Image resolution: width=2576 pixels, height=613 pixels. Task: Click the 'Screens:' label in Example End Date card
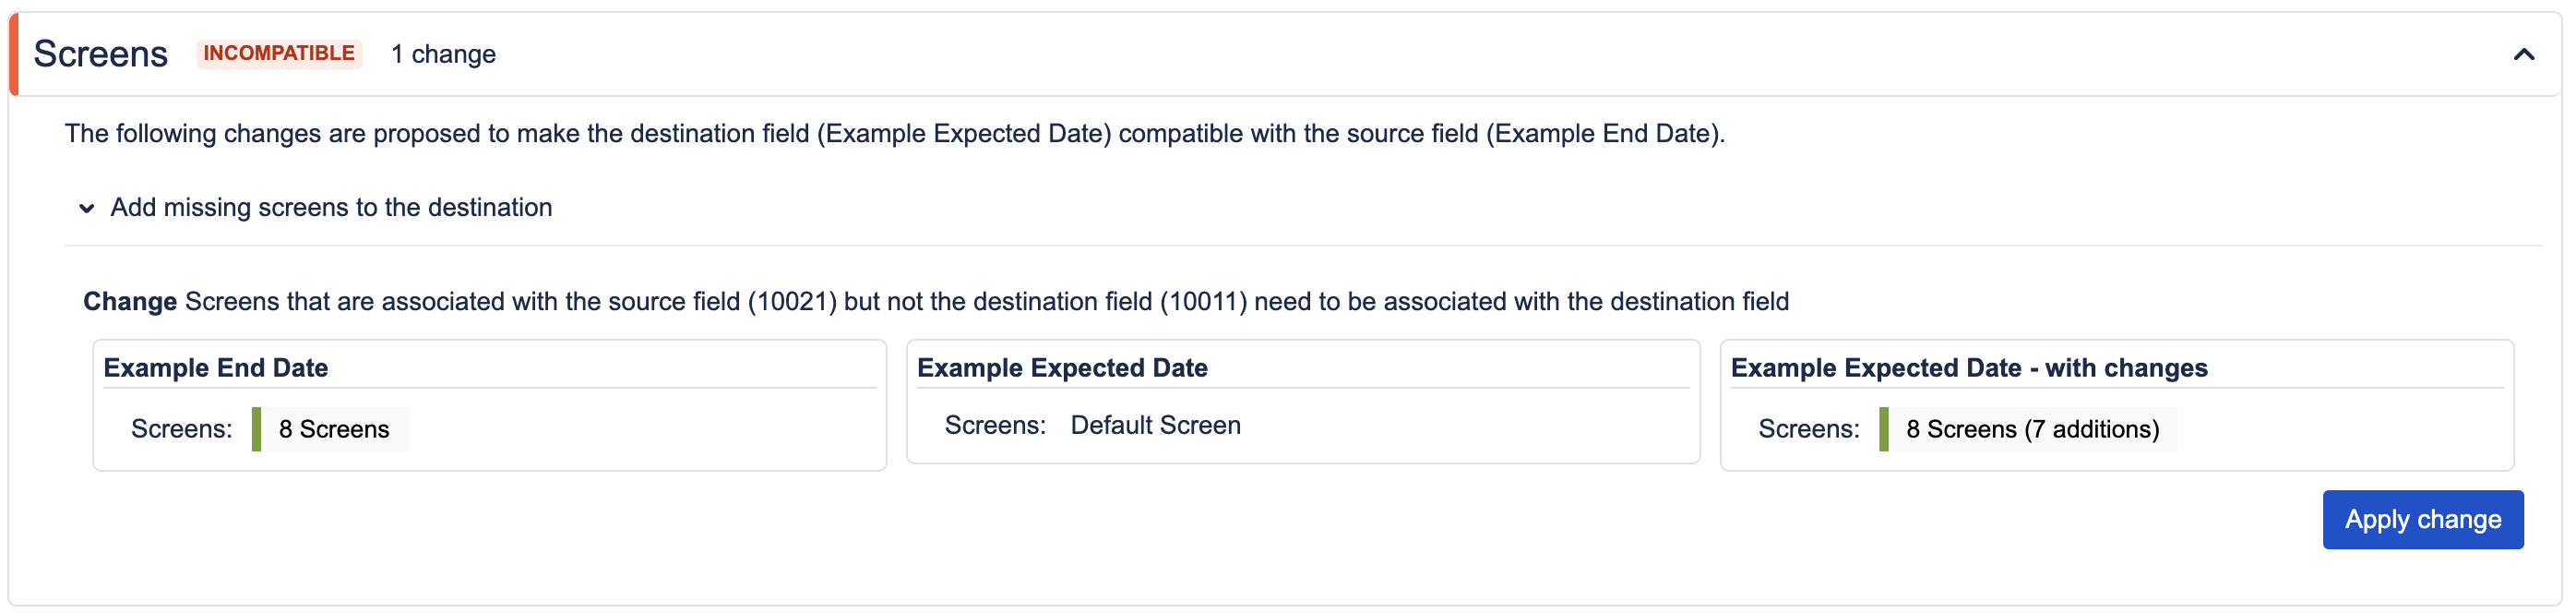coord(181,429)
